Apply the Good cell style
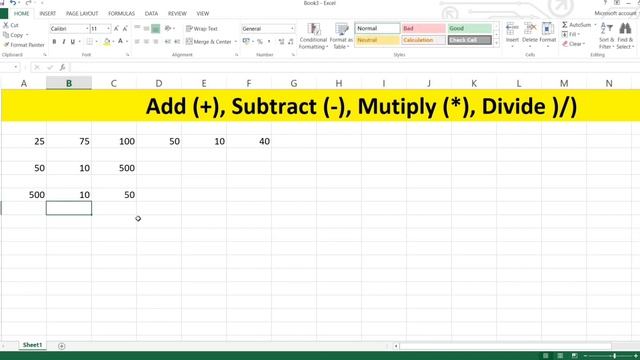 (x=470, y=28)
